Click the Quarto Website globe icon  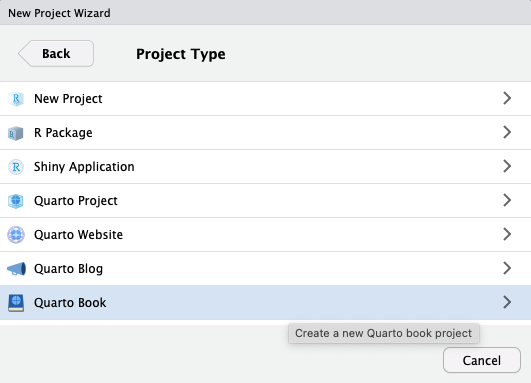point(16,235)
